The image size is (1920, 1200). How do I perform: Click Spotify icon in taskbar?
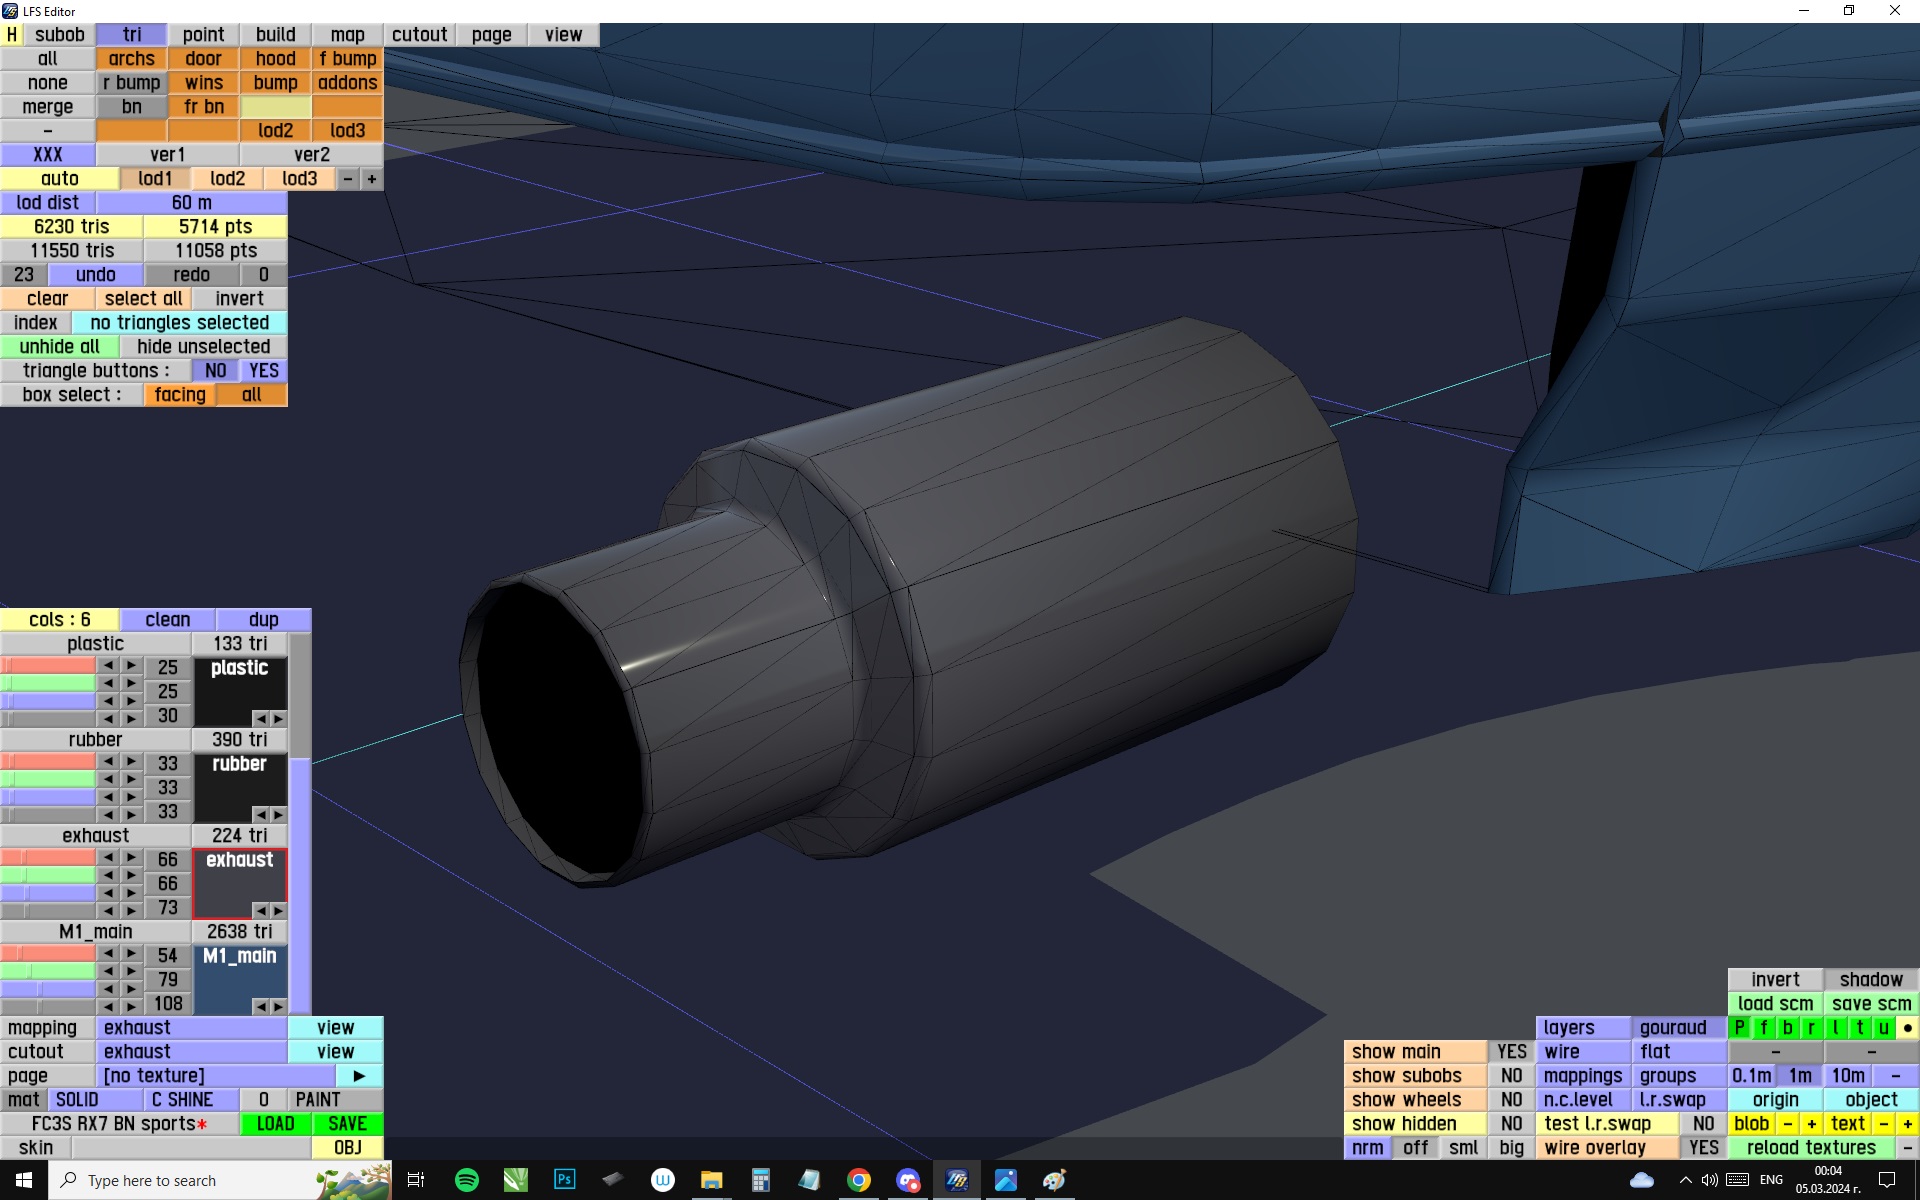(x=466, y=1180)
